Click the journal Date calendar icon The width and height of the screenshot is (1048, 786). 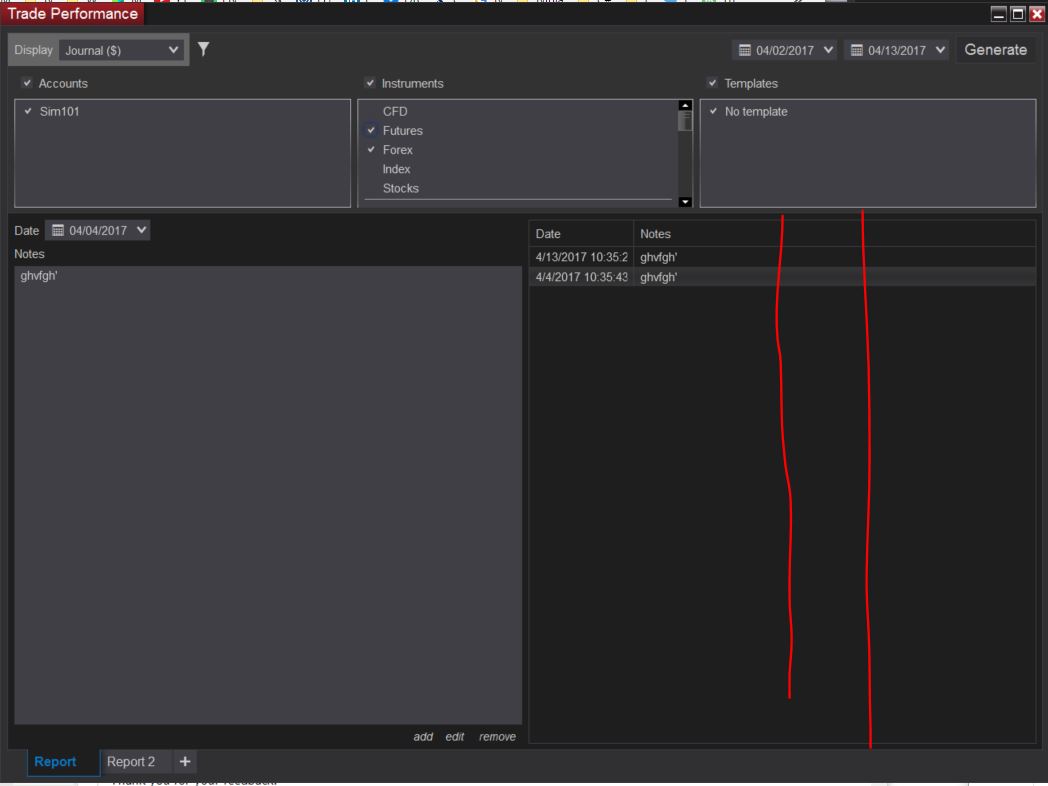(x=58, y=231)
